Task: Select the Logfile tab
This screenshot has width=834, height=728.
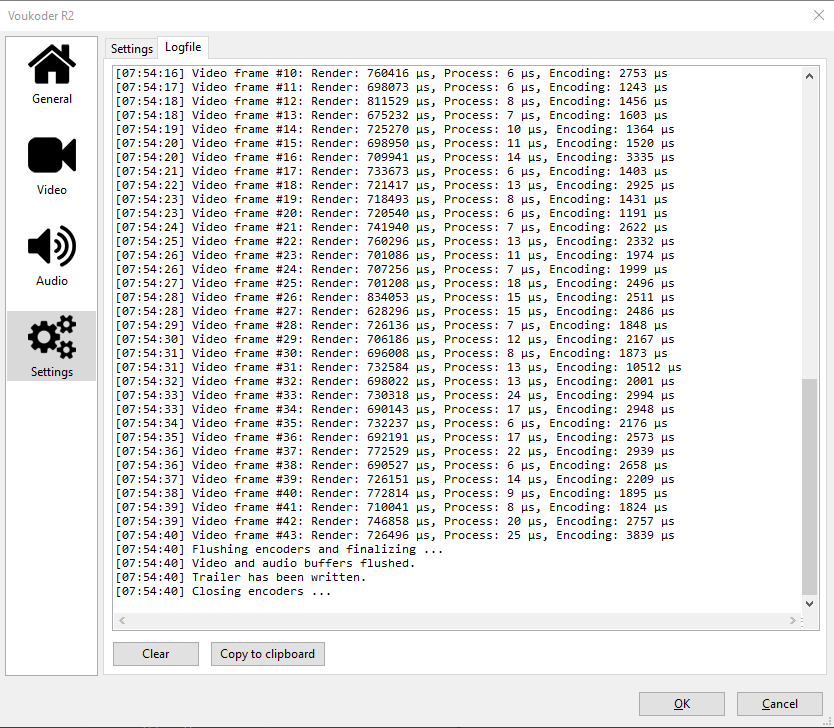Action: click(183, 48)
